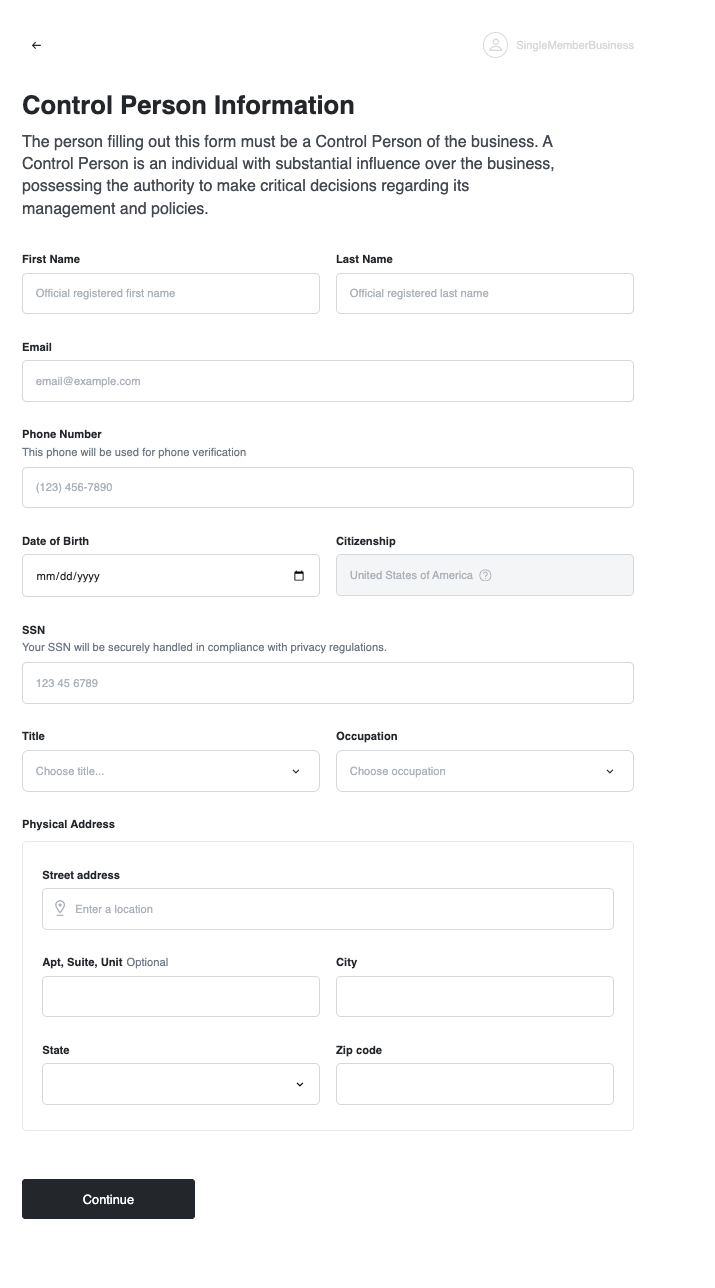Image resolution: width=715 pixels, height=1288 pixels.
Task: Click the Continue button
Action: (108, 1198)
